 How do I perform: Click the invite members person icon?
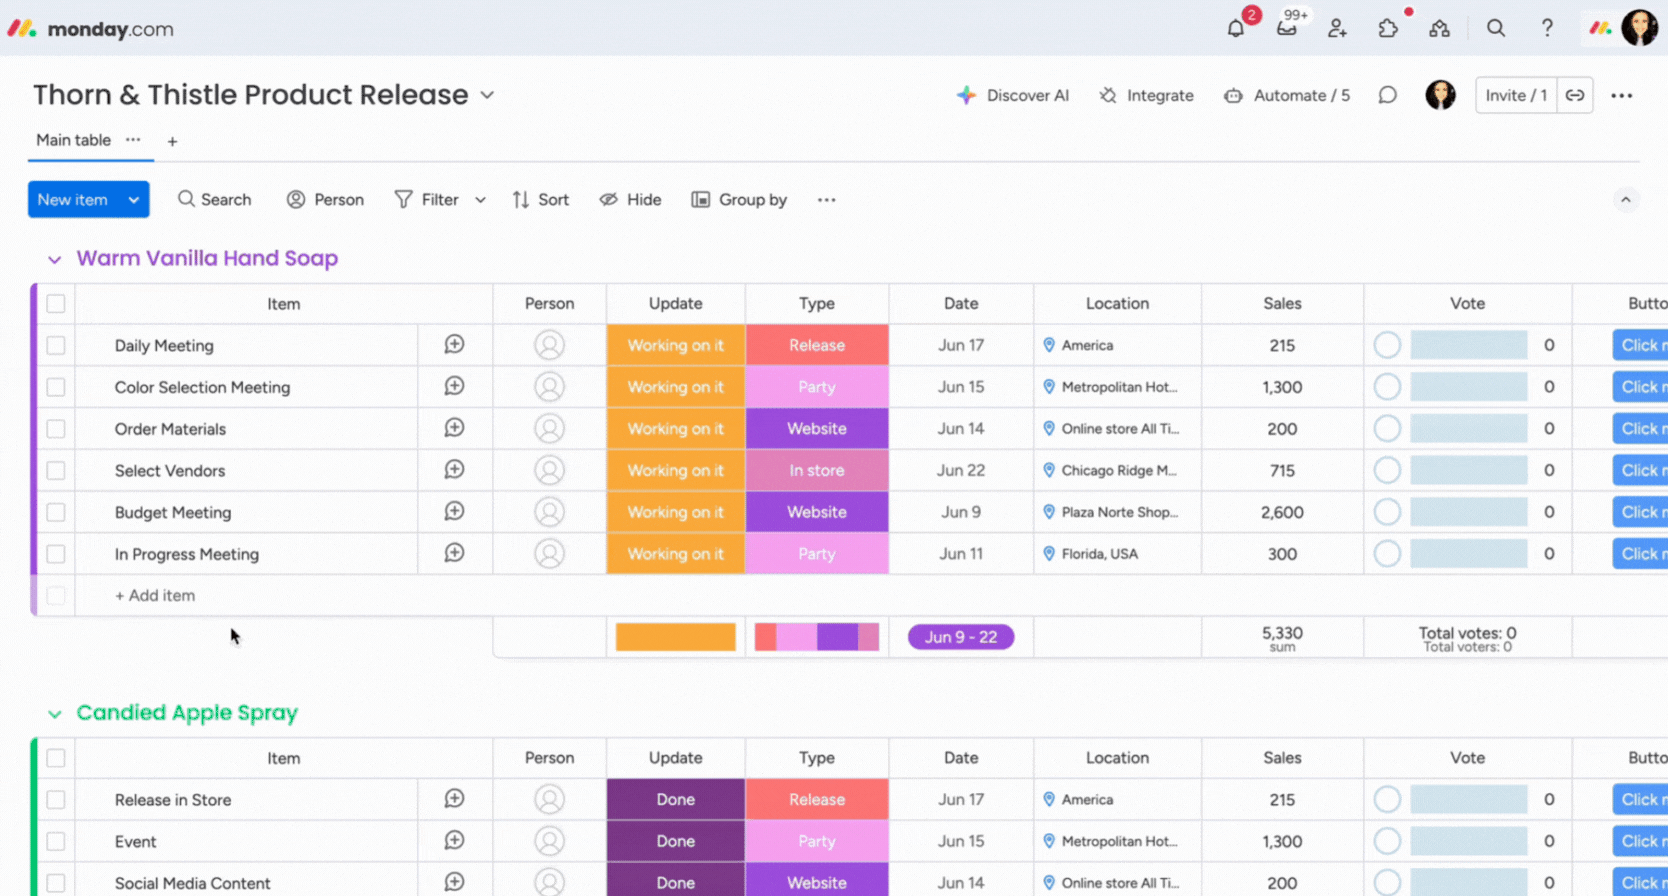1337,29
